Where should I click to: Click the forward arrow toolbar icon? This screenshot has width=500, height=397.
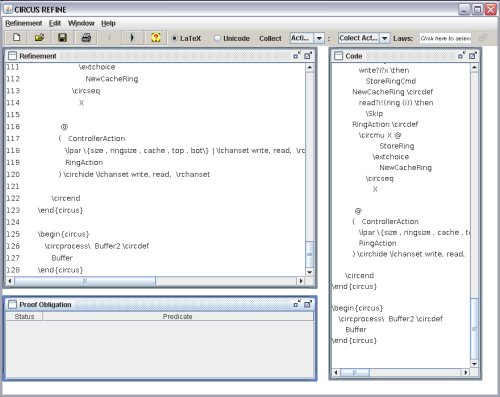[x=132, y=38]
